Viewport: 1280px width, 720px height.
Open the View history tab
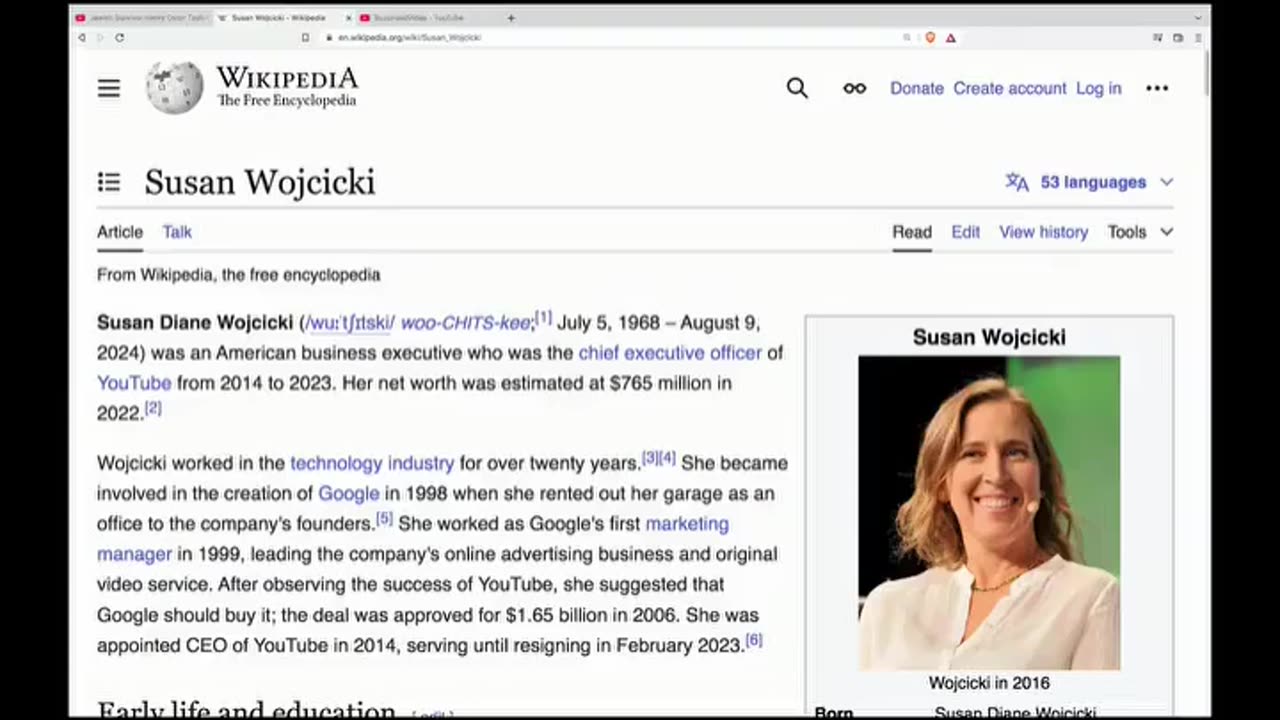1043,232
